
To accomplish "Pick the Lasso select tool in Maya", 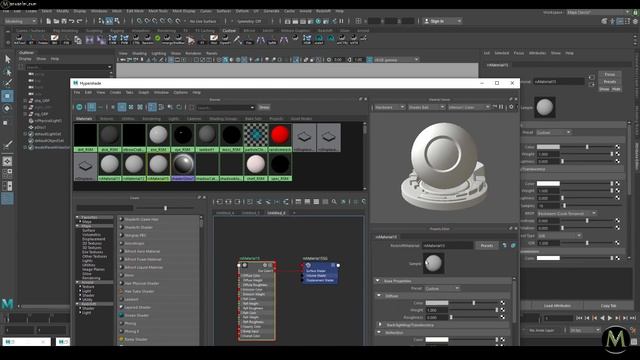I will [7, 72].
